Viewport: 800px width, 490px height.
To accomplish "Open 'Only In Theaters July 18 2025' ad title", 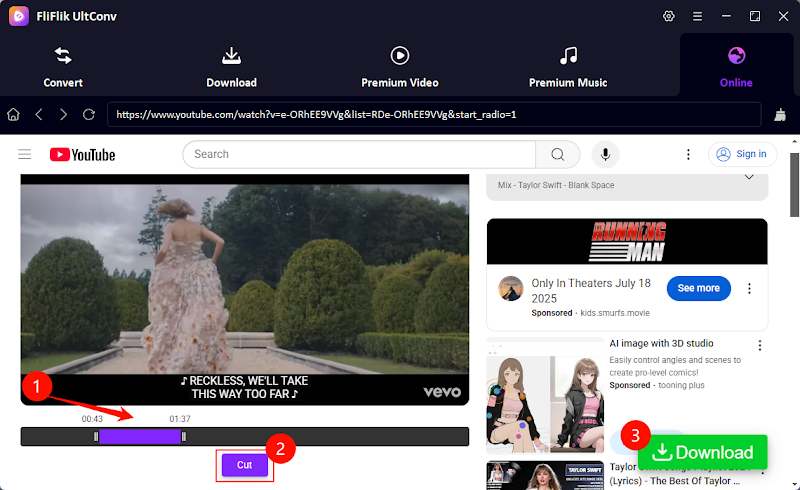I will point(591,290).
